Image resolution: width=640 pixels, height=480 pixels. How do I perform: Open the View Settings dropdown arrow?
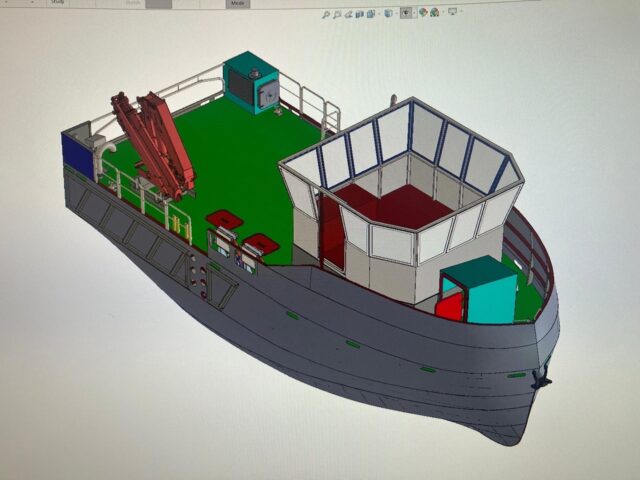coord(461,12)
